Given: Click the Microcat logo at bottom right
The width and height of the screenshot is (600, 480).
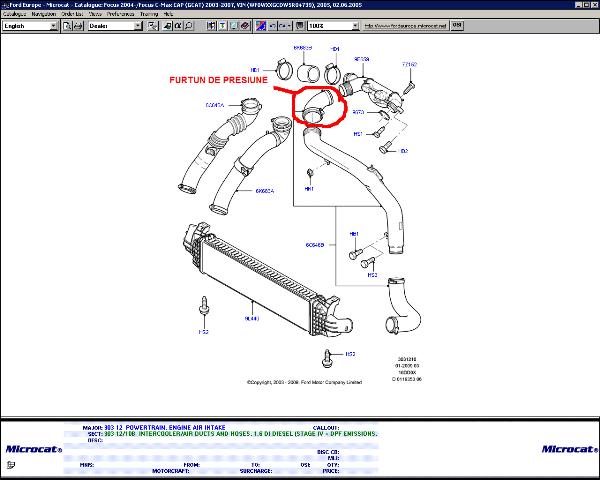Looking at the screenshot, I should coord(566,449).
